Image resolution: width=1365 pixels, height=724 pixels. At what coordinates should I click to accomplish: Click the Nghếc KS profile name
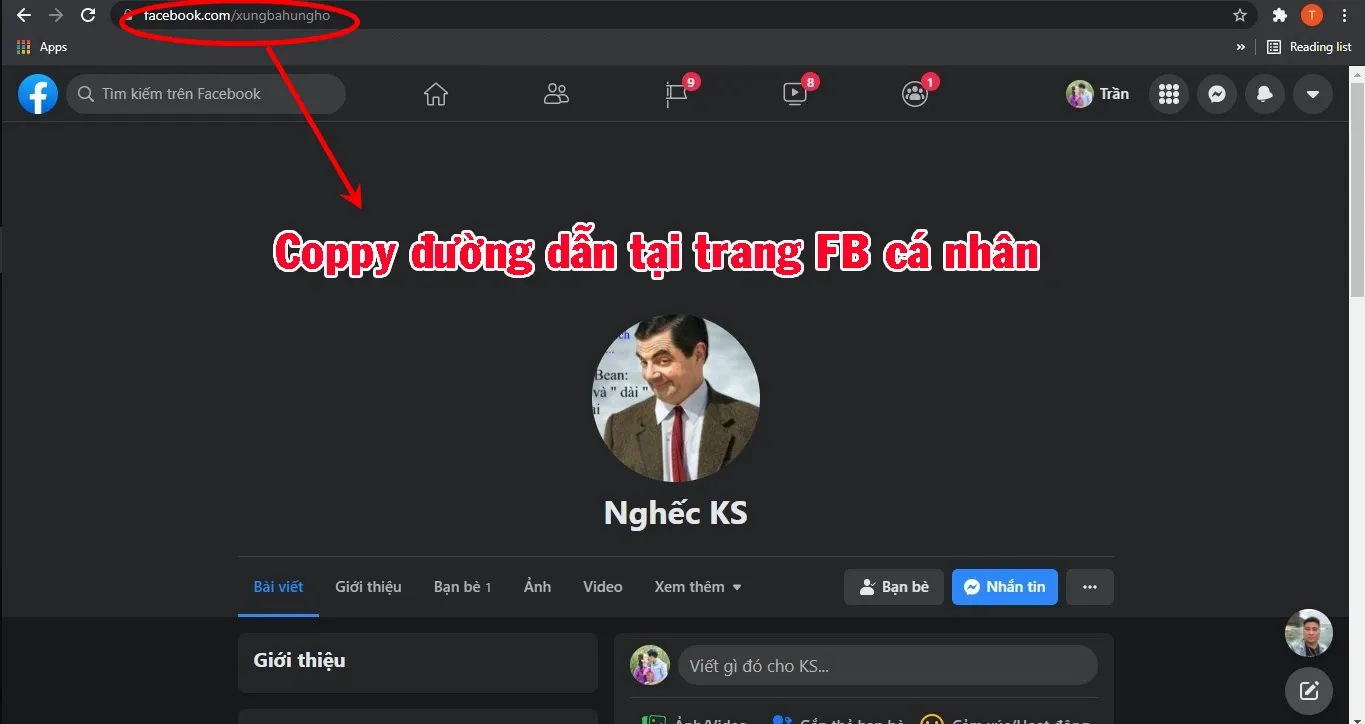[676, 513]
